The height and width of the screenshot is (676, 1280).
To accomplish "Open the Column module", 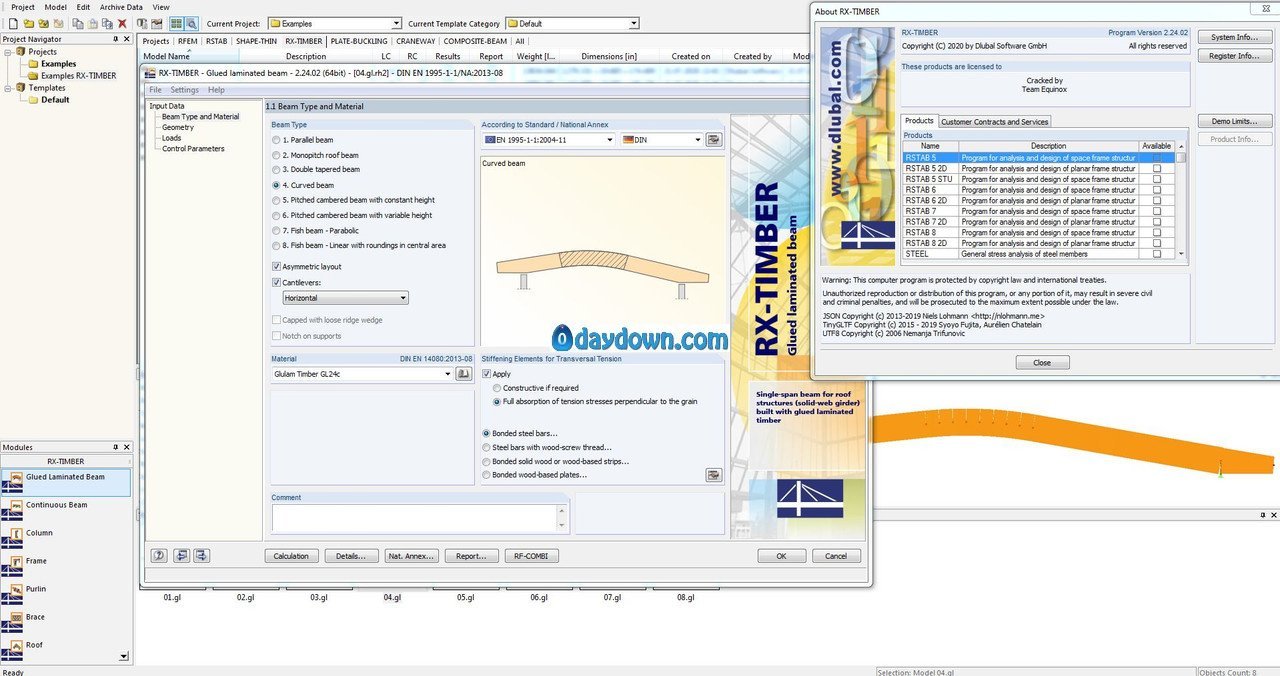I will pos(66,538).
